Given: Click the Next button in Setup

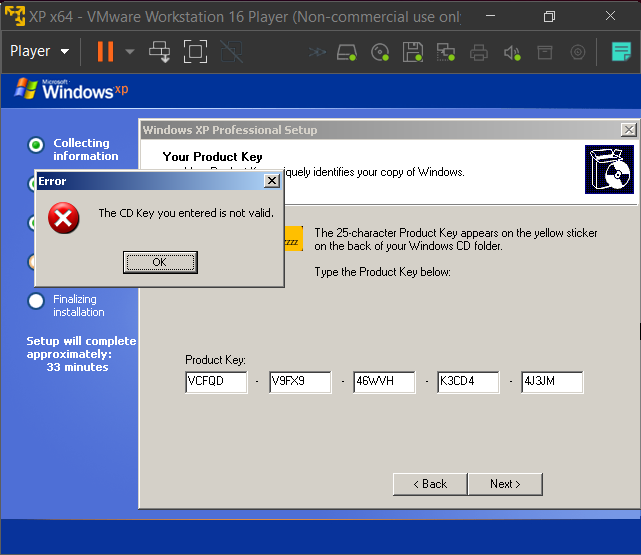Looking at the screenshot, I should pos(505,484).
